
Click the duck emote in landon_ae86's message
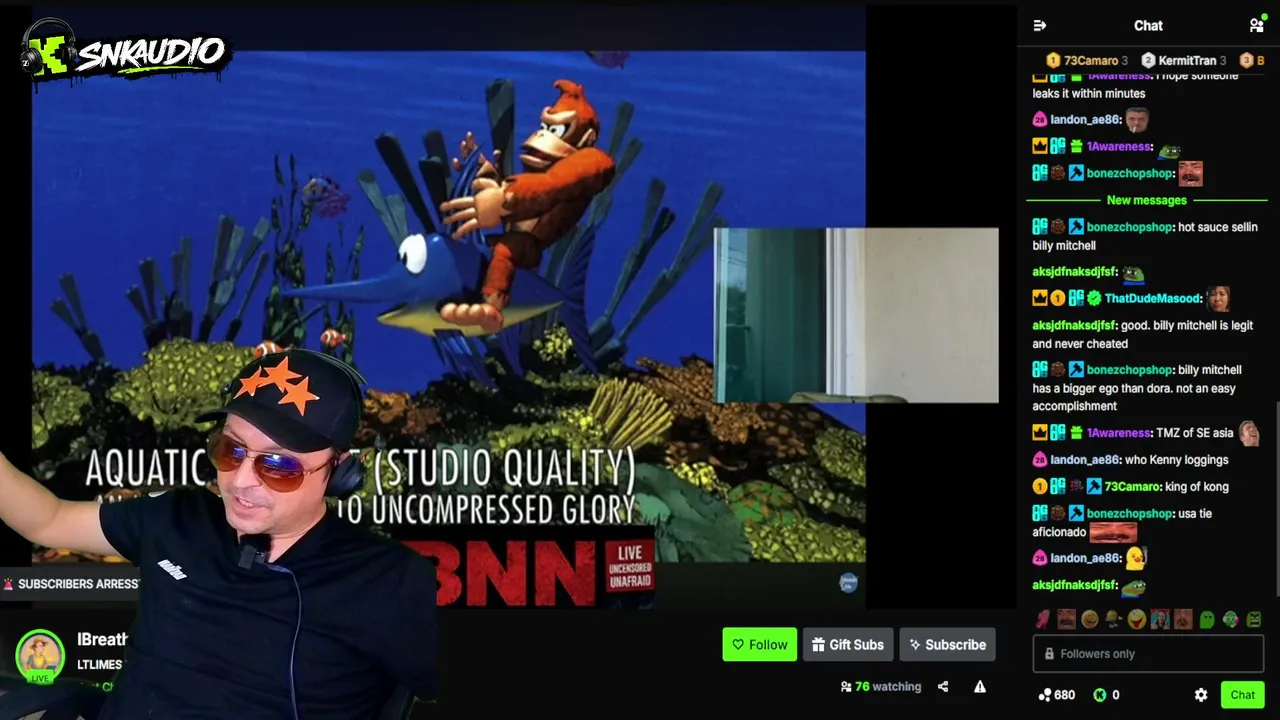[1135, 558]
